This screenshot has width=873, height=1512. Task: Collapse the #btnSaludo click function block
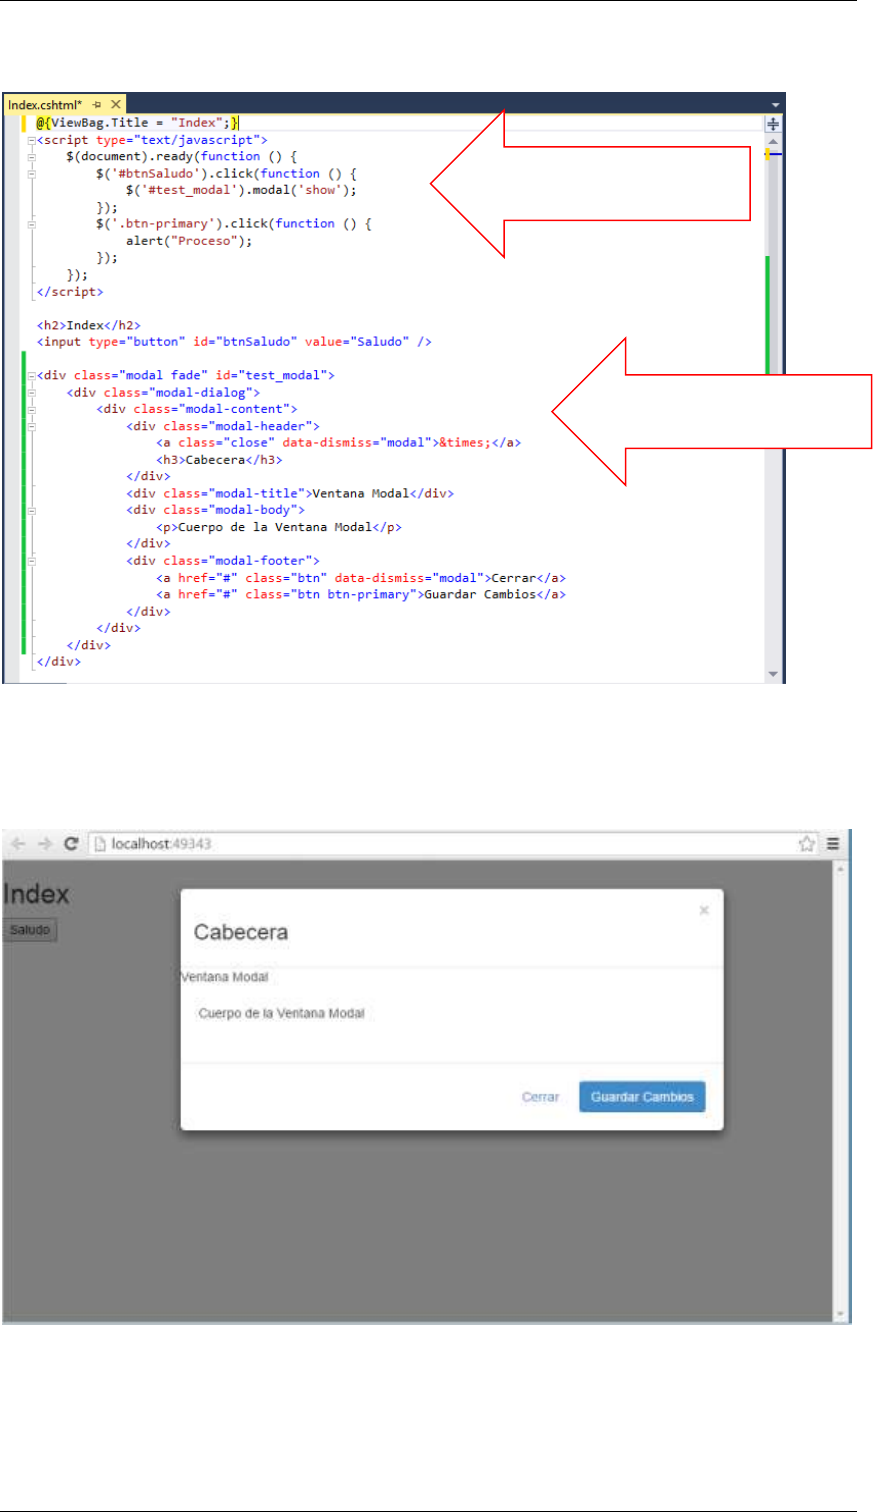31,174
